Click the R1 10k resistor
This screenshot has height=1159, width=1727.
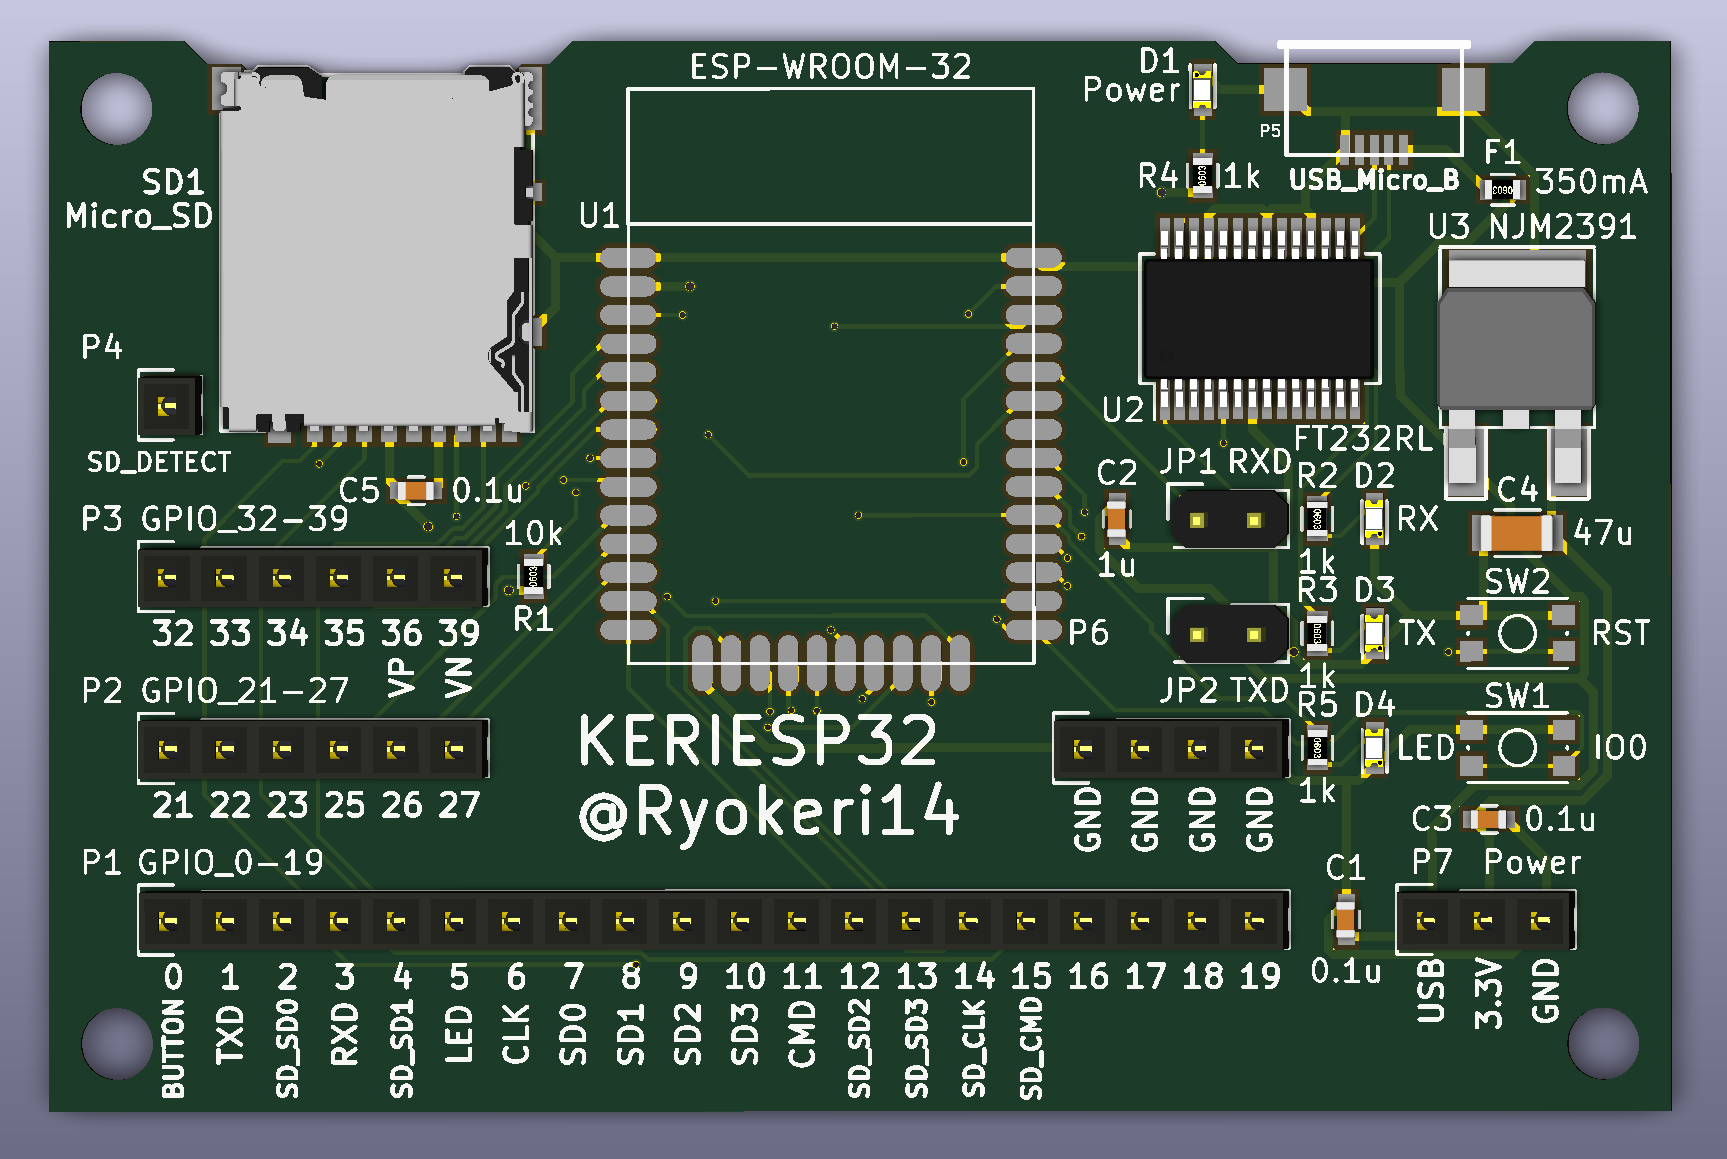[533, 576]
